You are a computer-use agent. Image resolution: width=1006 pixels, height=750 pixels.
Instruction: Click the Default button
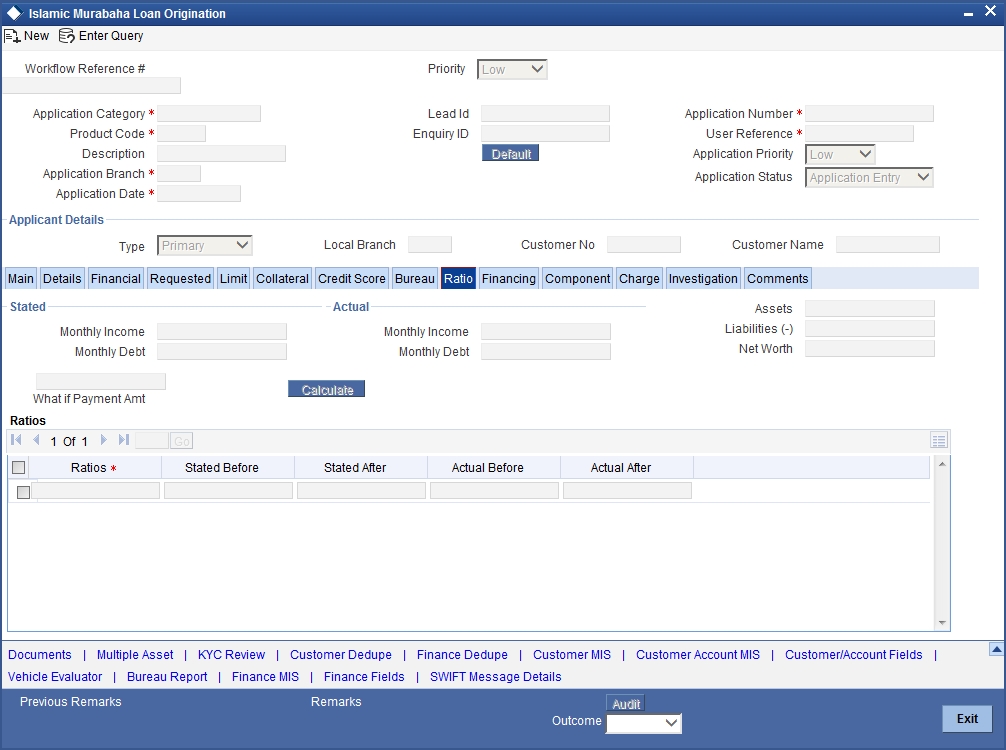511,153
